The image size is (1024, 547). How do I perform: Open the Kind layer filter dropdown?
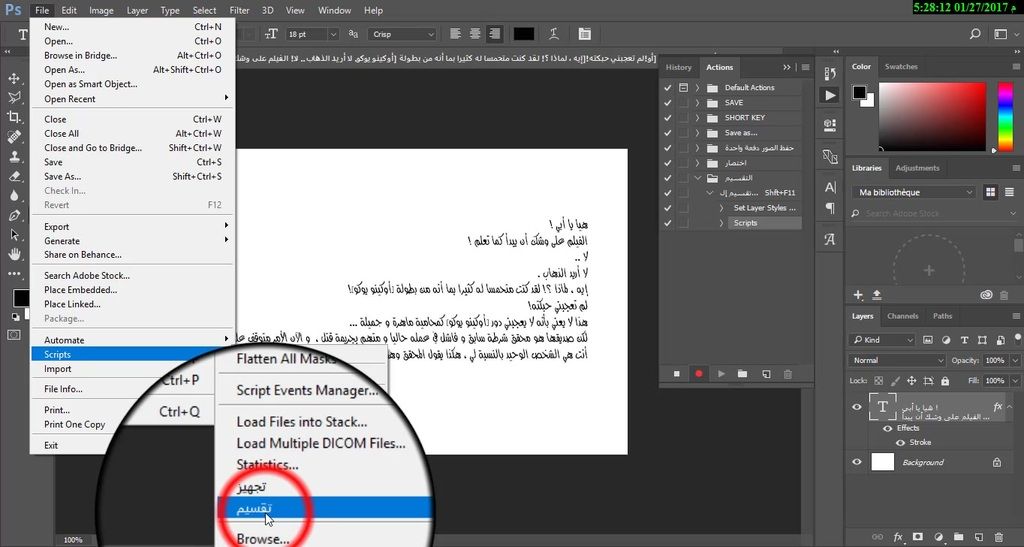pos(883,340)
